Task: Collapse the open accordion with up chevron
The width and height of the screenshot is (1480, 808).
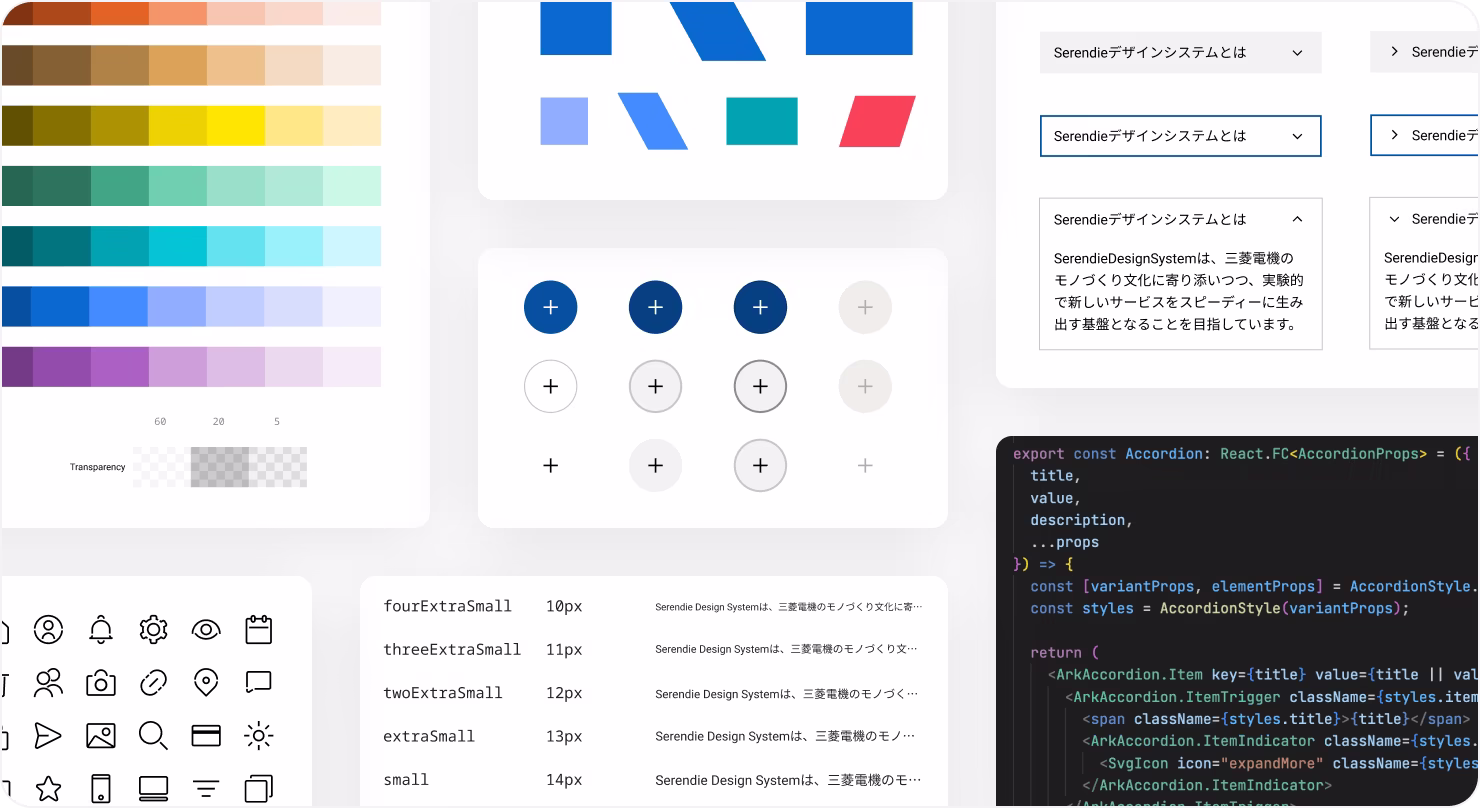Action: coord(1297,219)
